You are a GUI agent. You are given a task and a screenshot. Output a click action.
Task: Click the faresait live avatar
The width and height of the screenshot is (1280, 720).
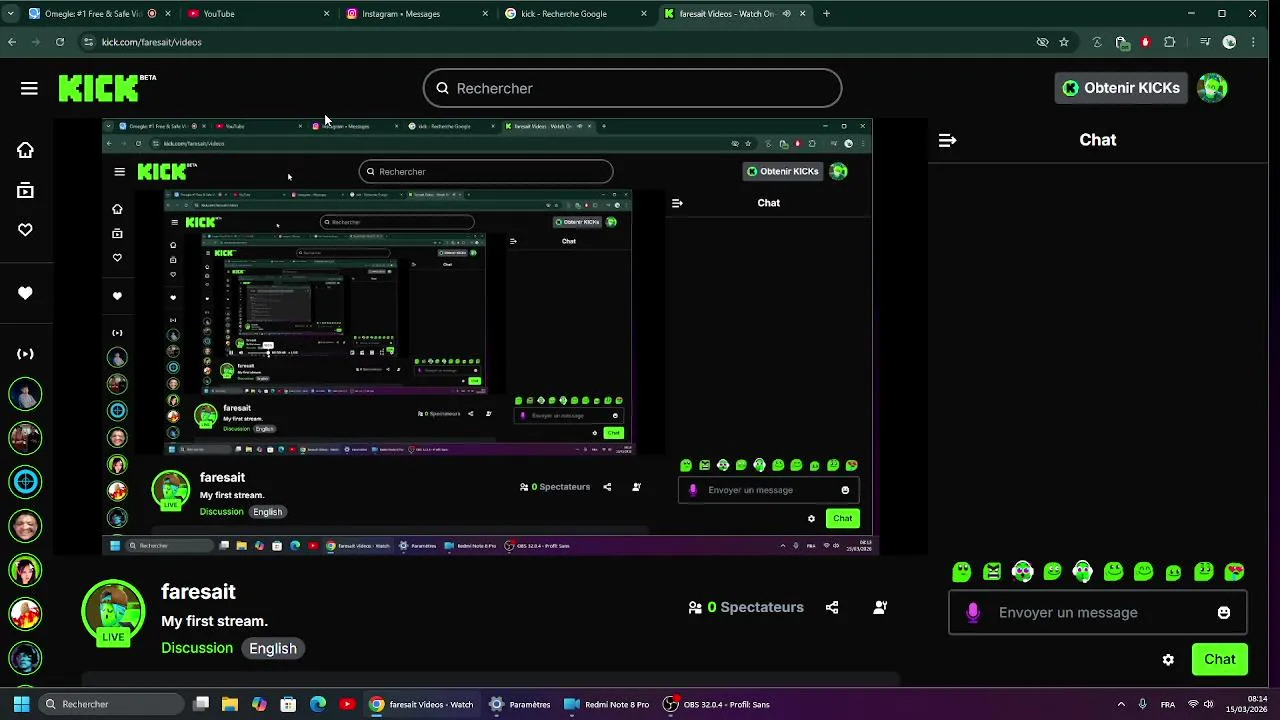coord(113,612)
